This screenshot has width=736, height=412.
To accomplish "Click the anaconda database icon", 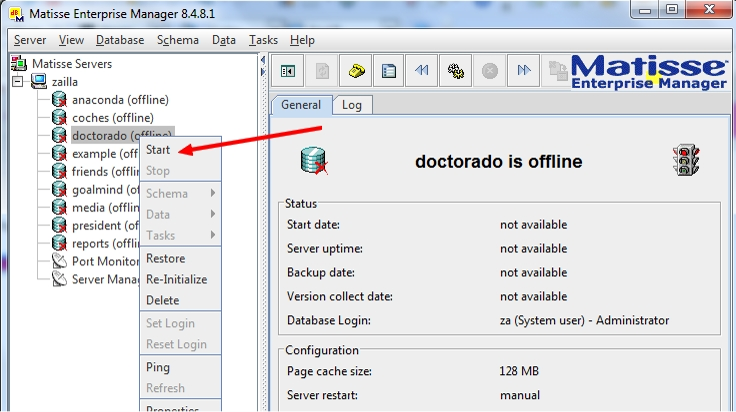I will 59,99.
